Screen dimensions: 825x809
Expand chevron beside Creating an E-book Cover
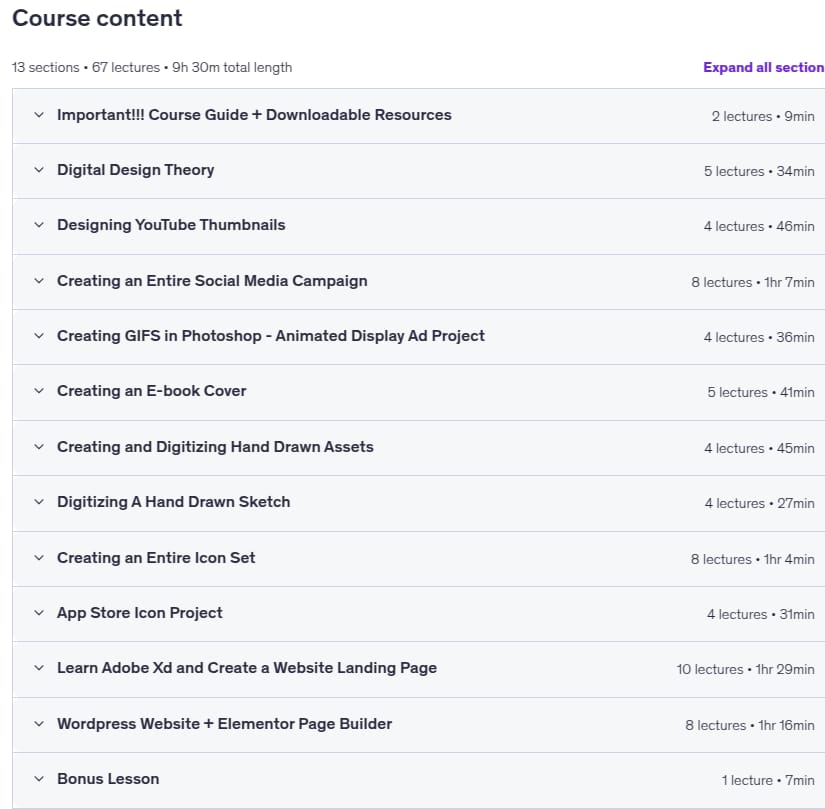pos(39,390)
